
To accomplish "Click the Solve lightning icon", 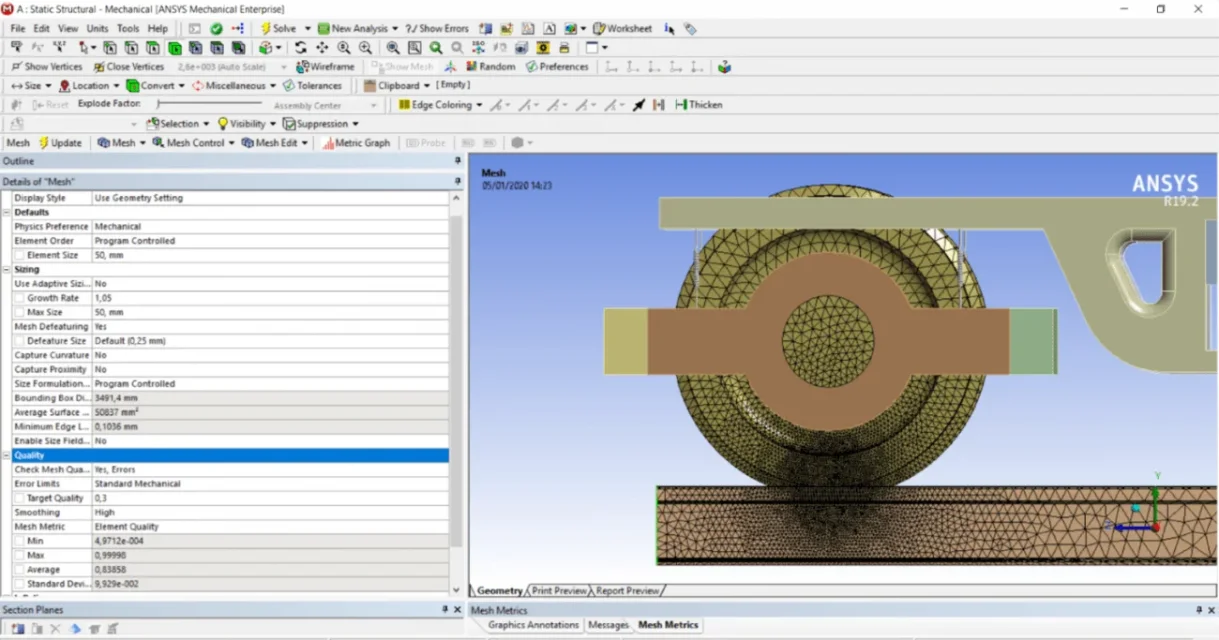I will click(265, 29).
